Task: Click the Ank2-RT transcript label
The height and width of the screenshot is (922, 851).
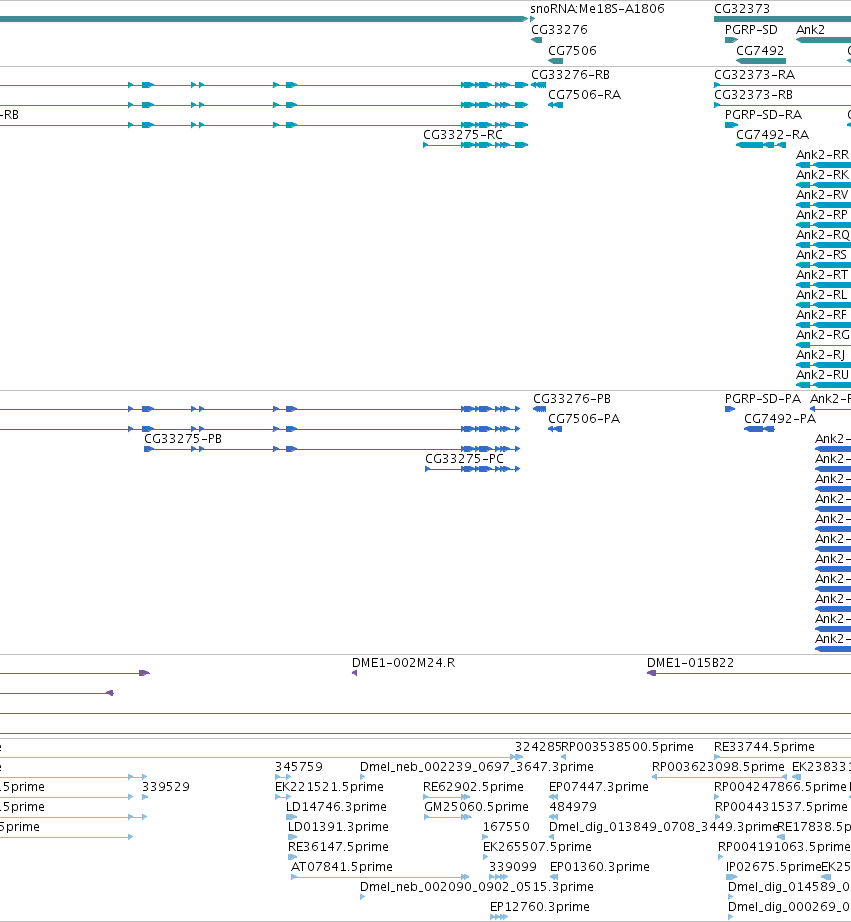Action: click(x=822, y=275)
